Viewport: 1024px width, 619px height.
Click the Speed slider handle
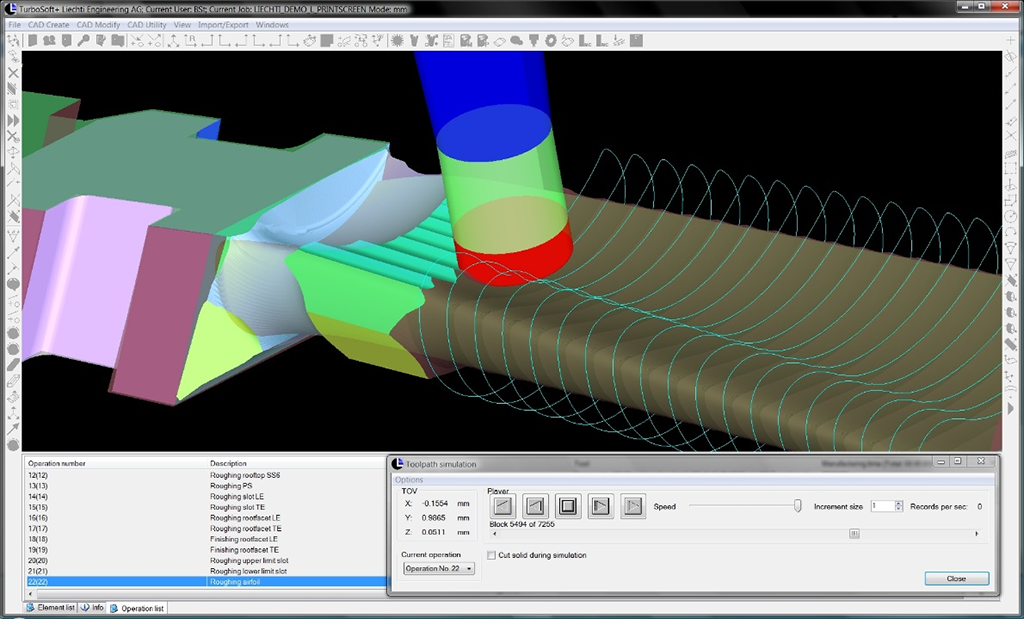[797, 506]
